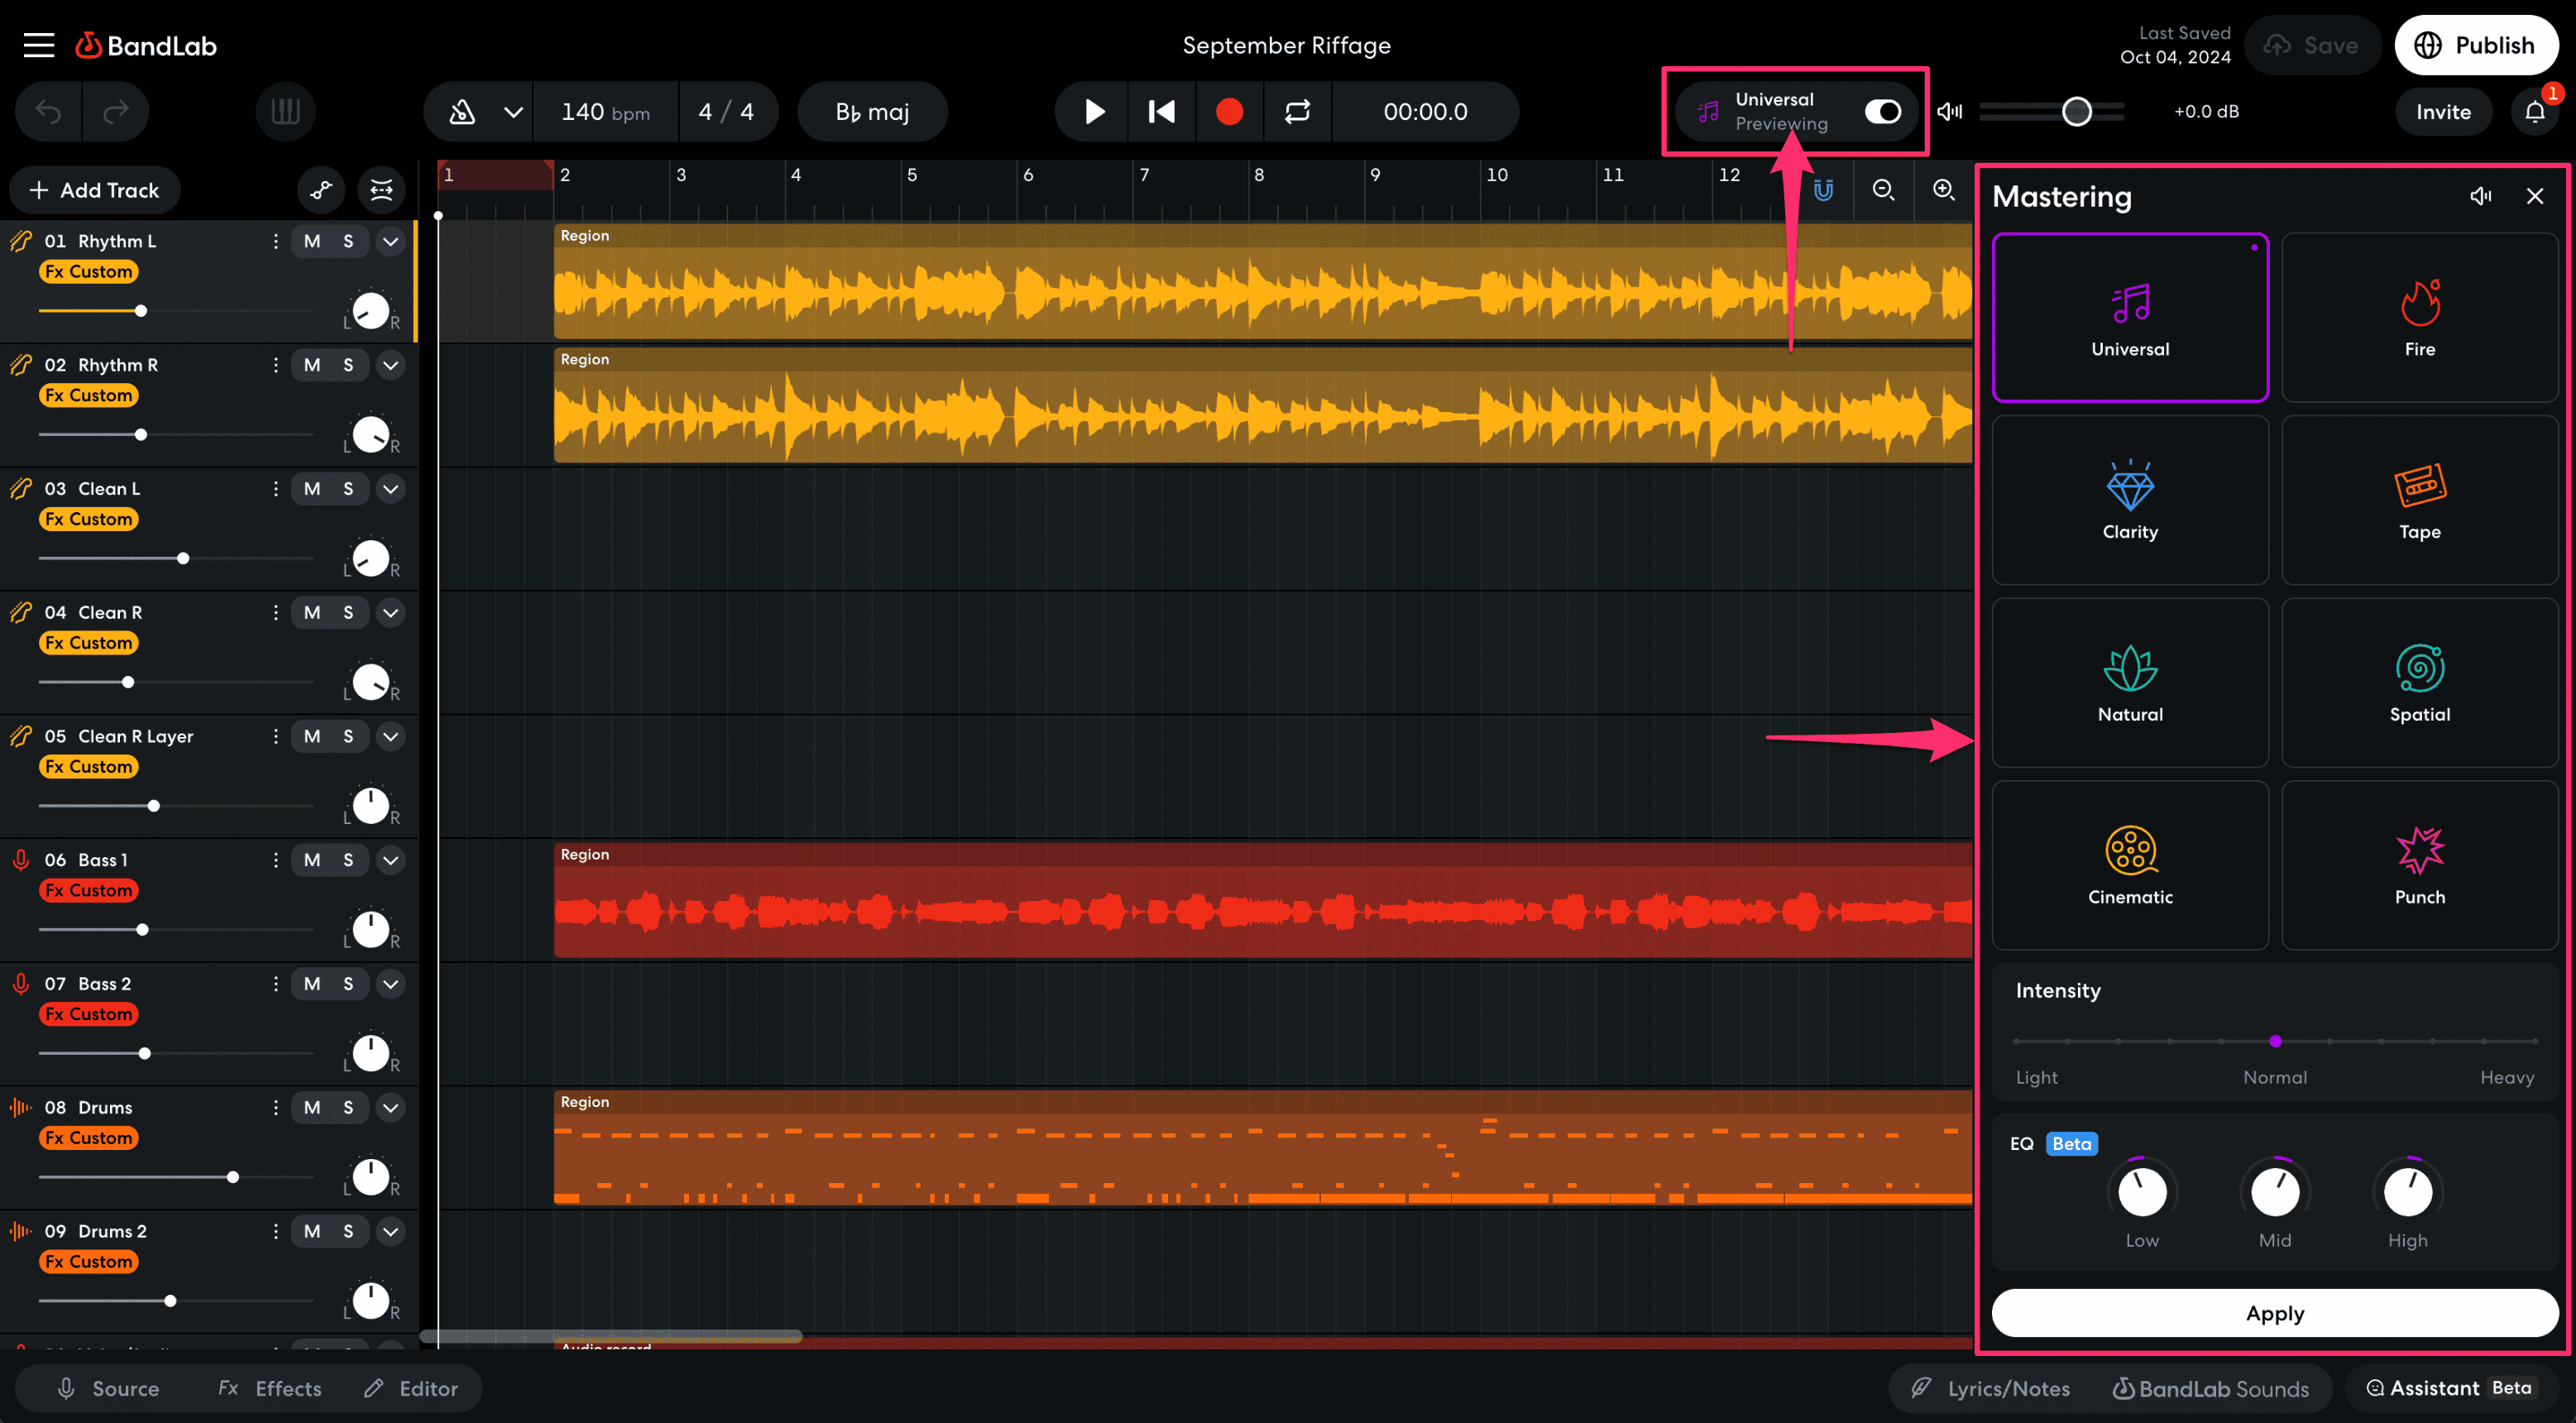Click the undo arrow icon
The height and width of the screenshot is (1423, 2576).
click(48, 111)
